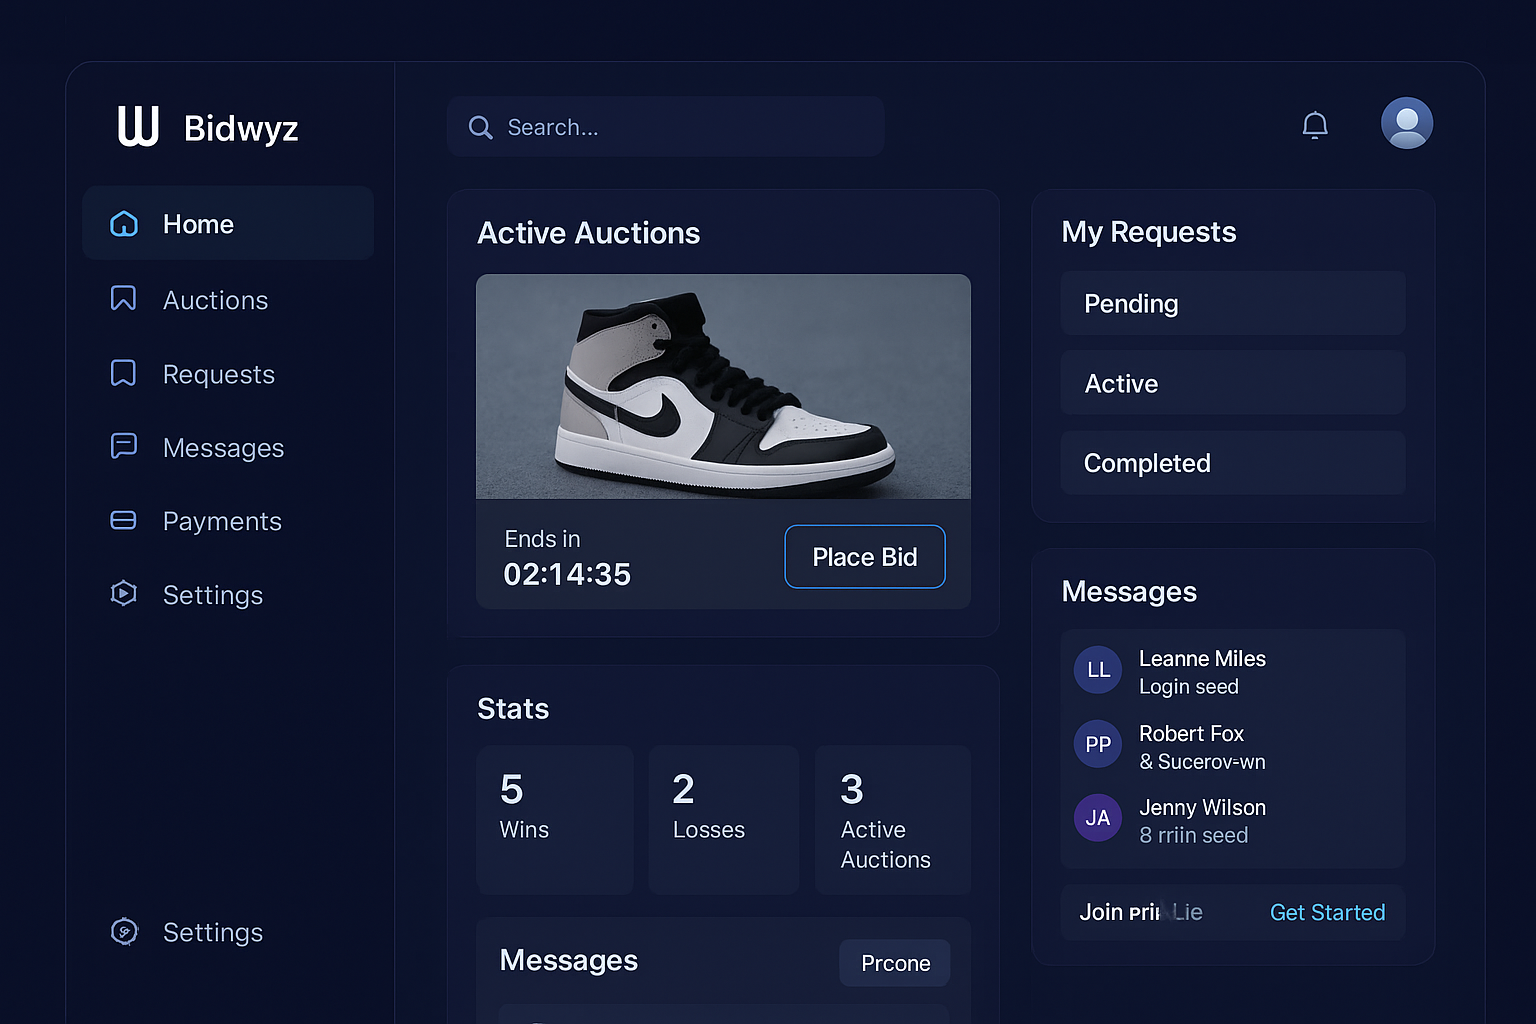Open bottom Settings label in sidebar
The image size is (1536, 1024).
[213, 932]
